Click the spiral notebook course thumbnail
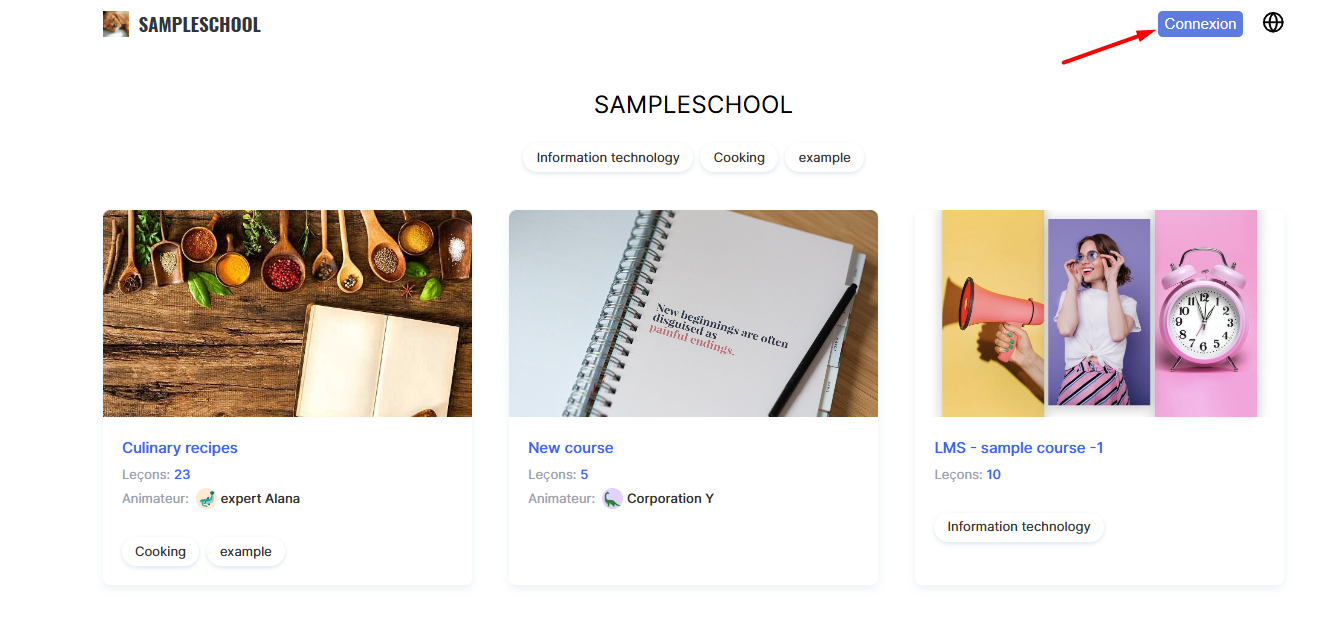Screen dimensions: 1326x617 click(693, 313)
